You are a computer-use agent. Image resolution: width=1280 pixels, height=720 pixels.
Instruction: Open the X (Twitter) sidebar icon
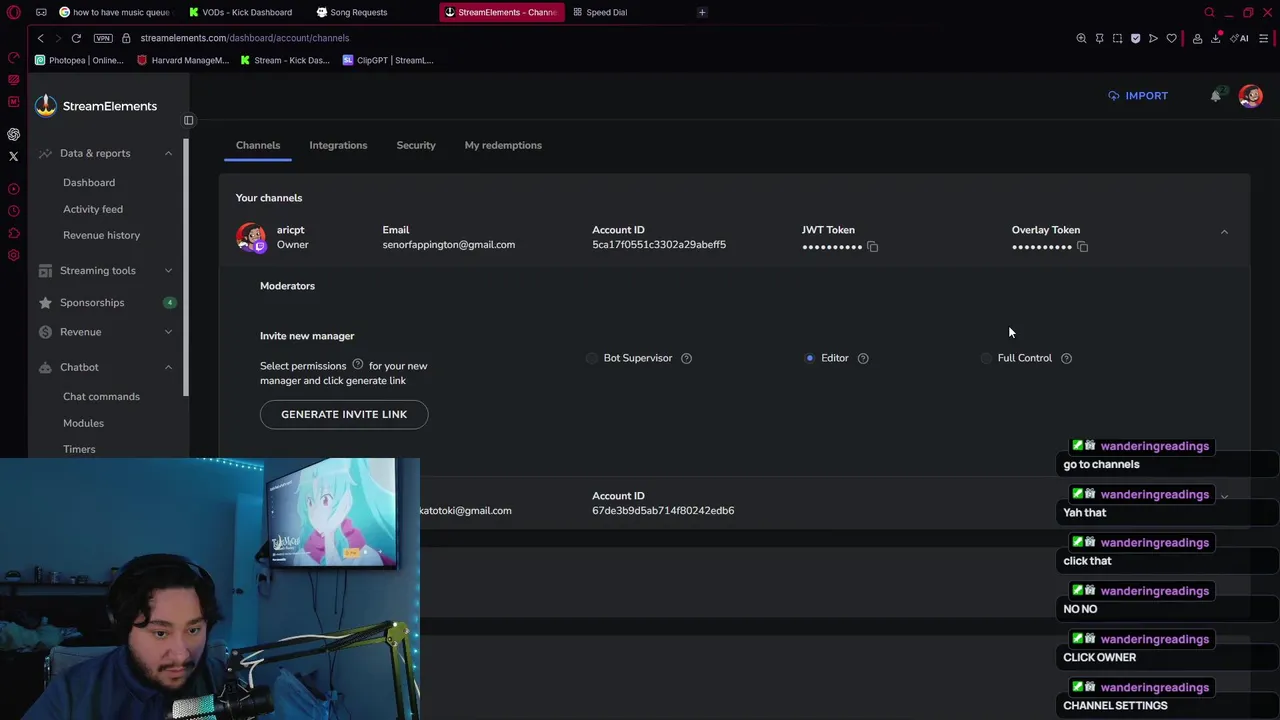click(14, 156)
